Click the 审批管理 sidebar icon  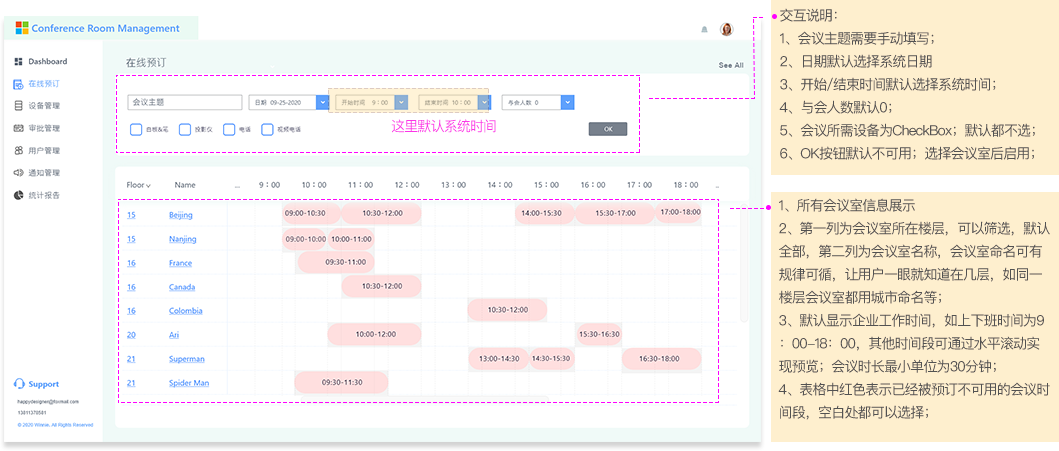(18, 128)
